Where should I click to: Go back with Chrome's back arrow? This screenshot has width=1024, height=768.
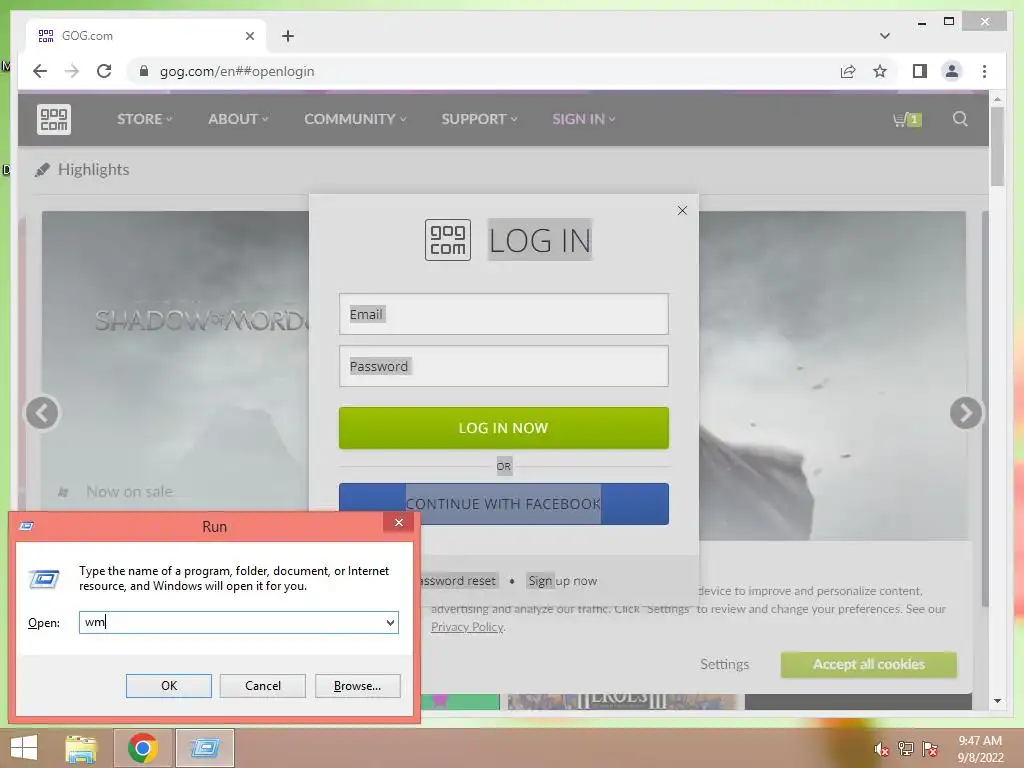coord(40,71)
